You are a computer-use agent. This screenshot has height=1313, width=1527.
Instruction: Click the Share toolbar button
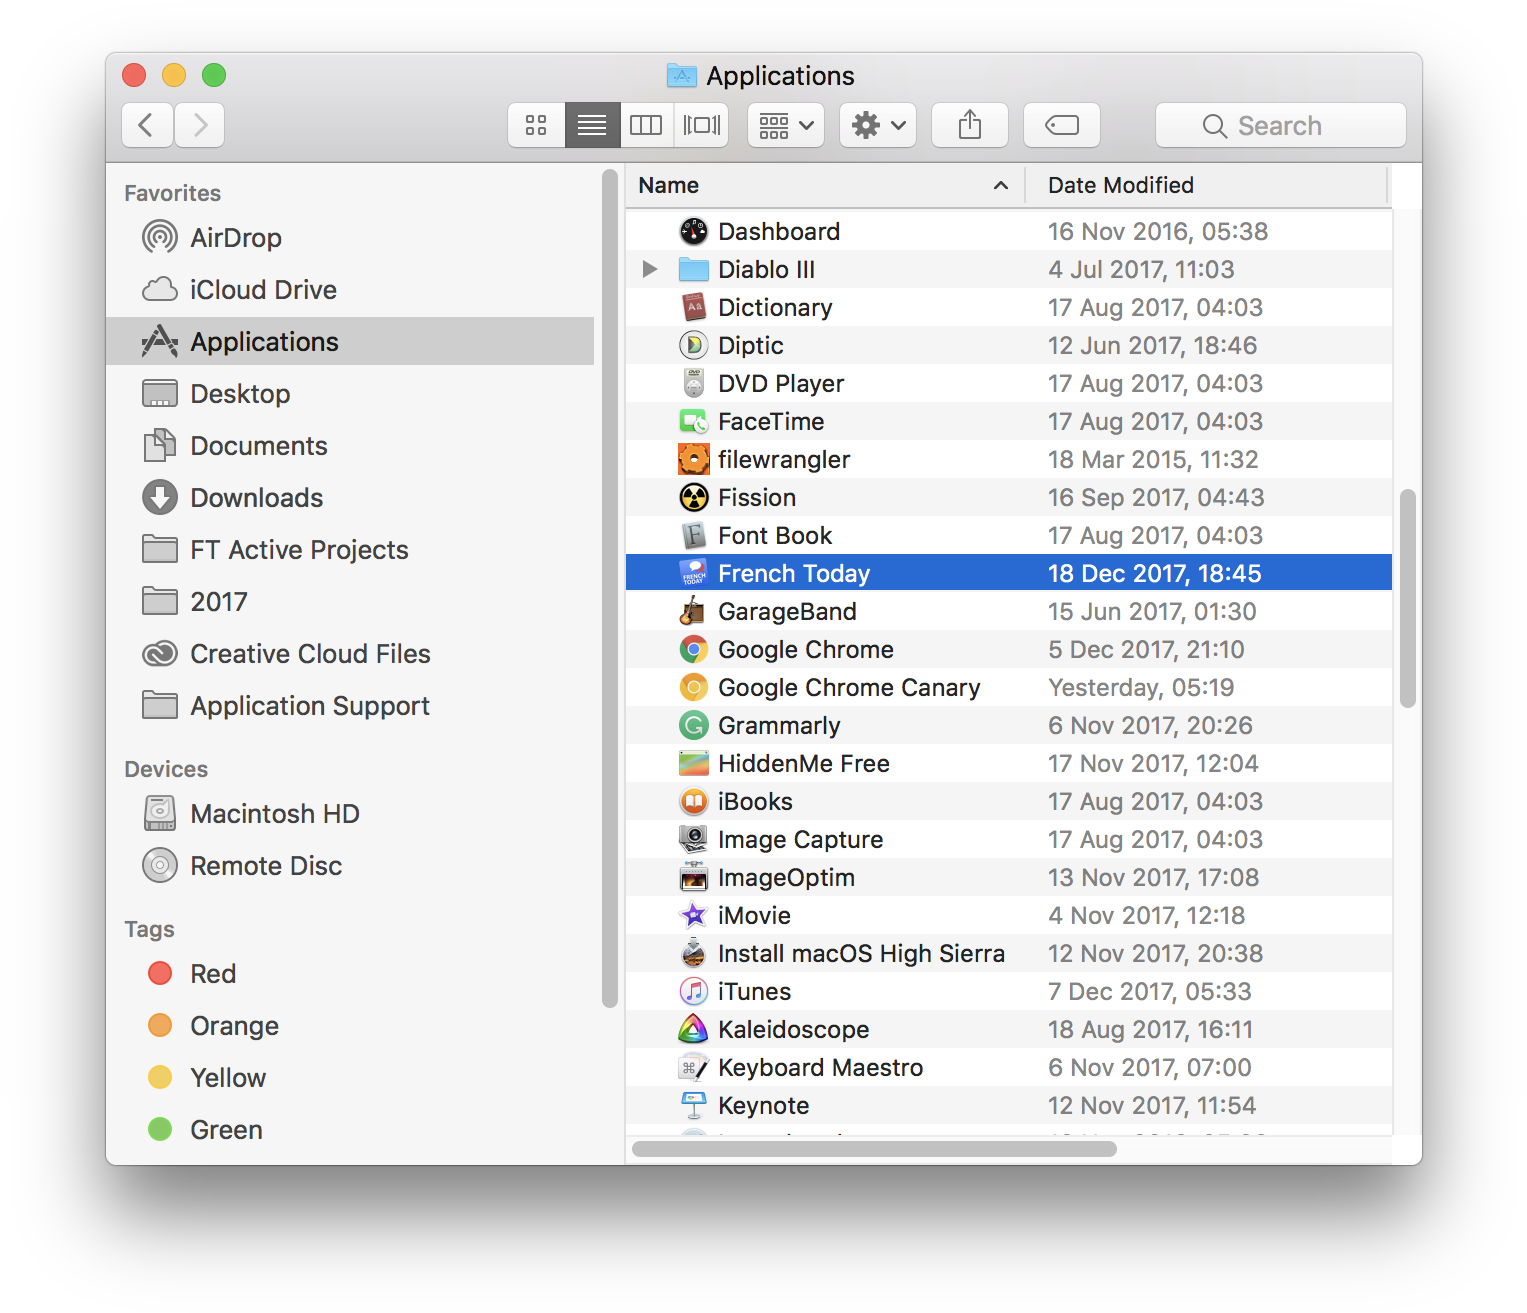(970, 125)
